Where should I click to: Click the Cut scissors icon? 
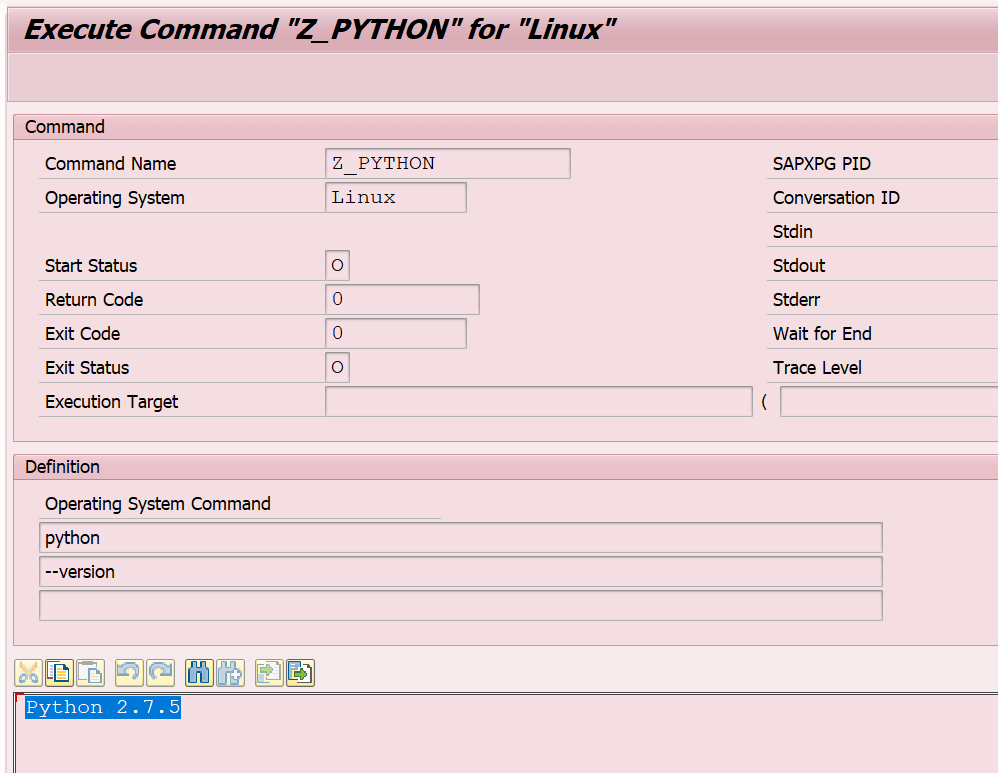[28, 673]
